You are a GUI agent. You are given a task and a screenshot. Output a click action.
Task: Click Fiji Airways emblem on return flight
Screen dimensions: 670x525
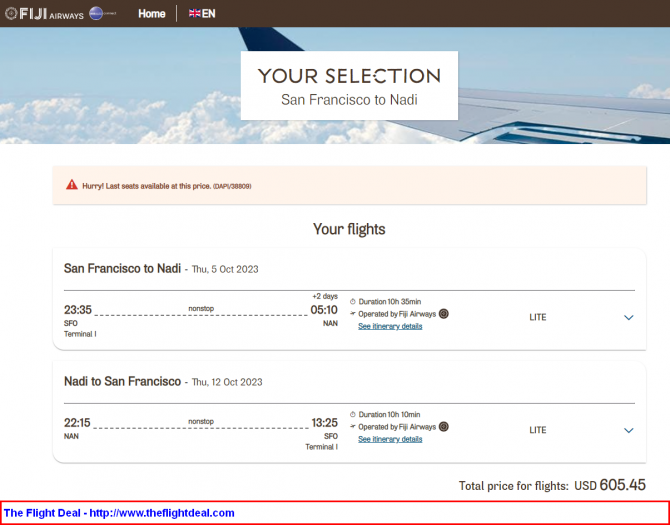coord(444,427)
